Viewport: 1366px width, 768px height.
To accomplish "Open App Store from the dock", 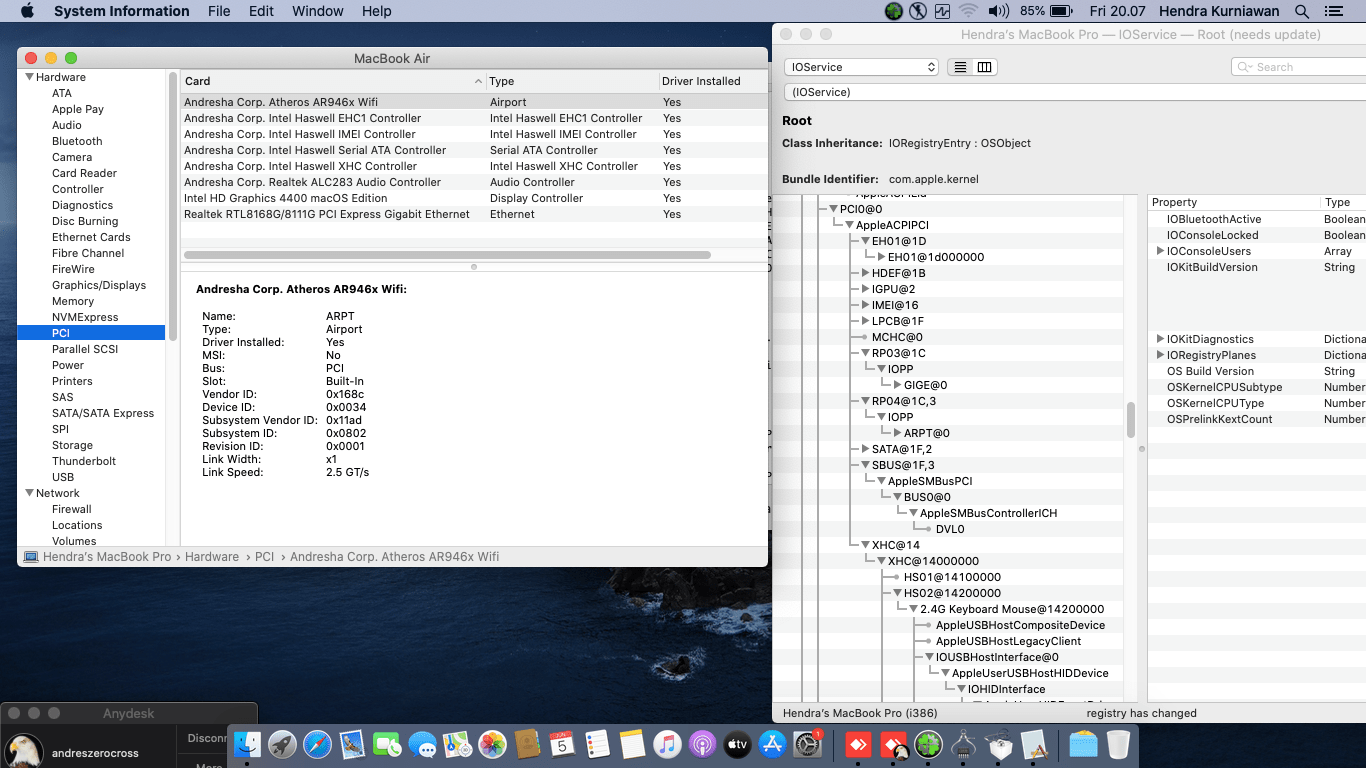I will 772,744.
